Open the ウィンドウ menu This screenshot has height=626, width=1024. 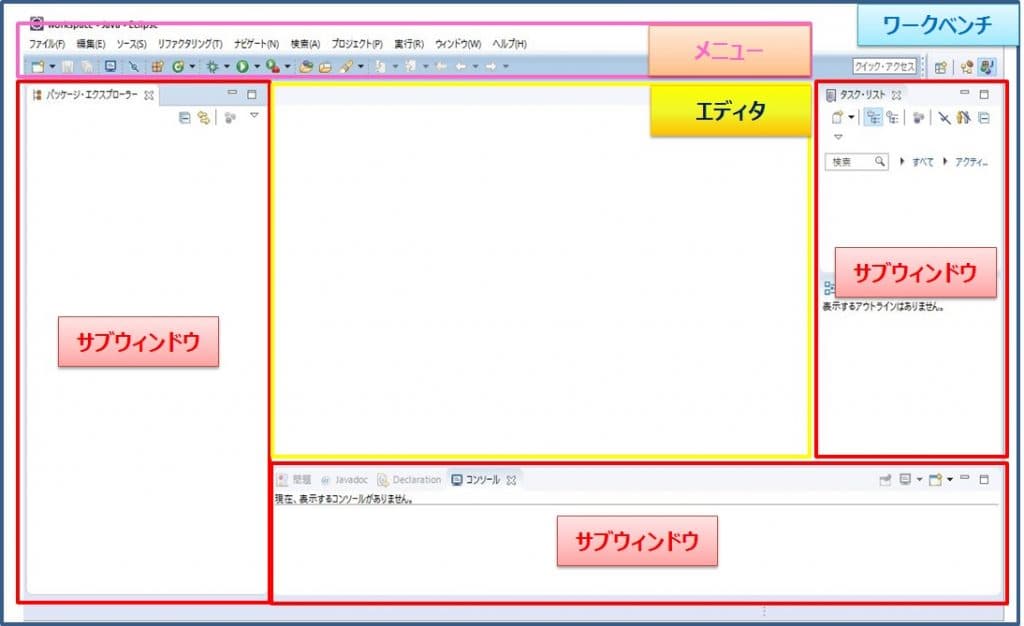click(x=460, y=44)
